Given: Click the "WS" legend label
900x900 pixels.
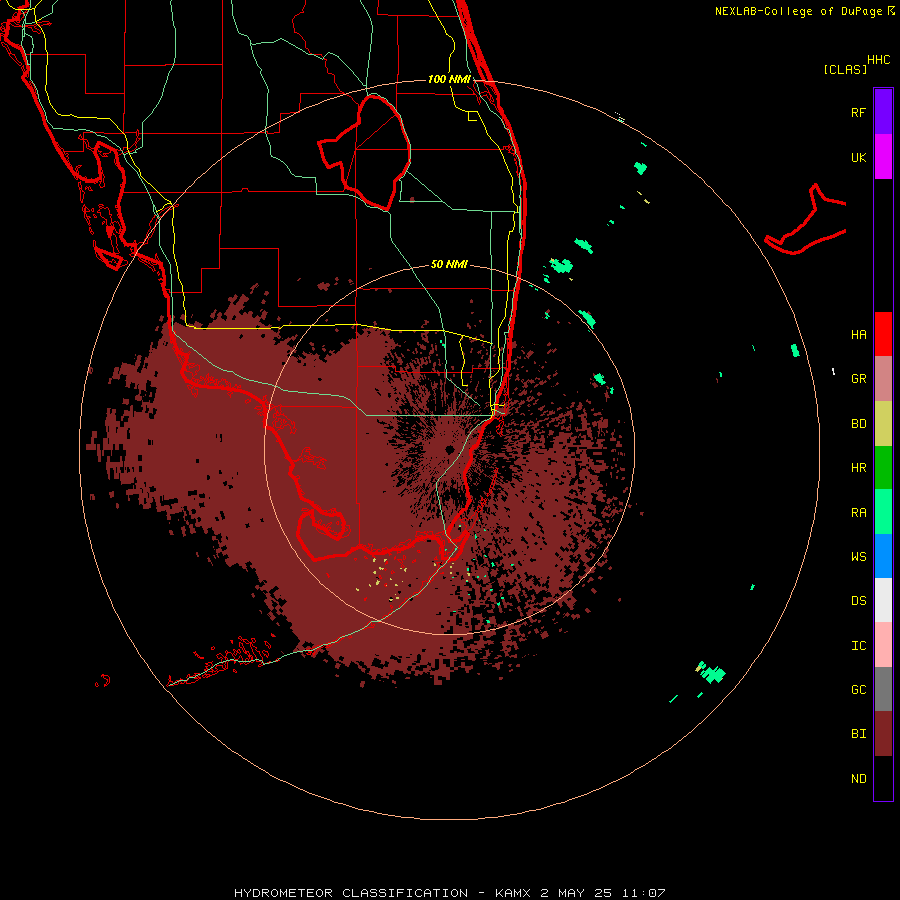Looking at the screenshot, I should [858, 557].
